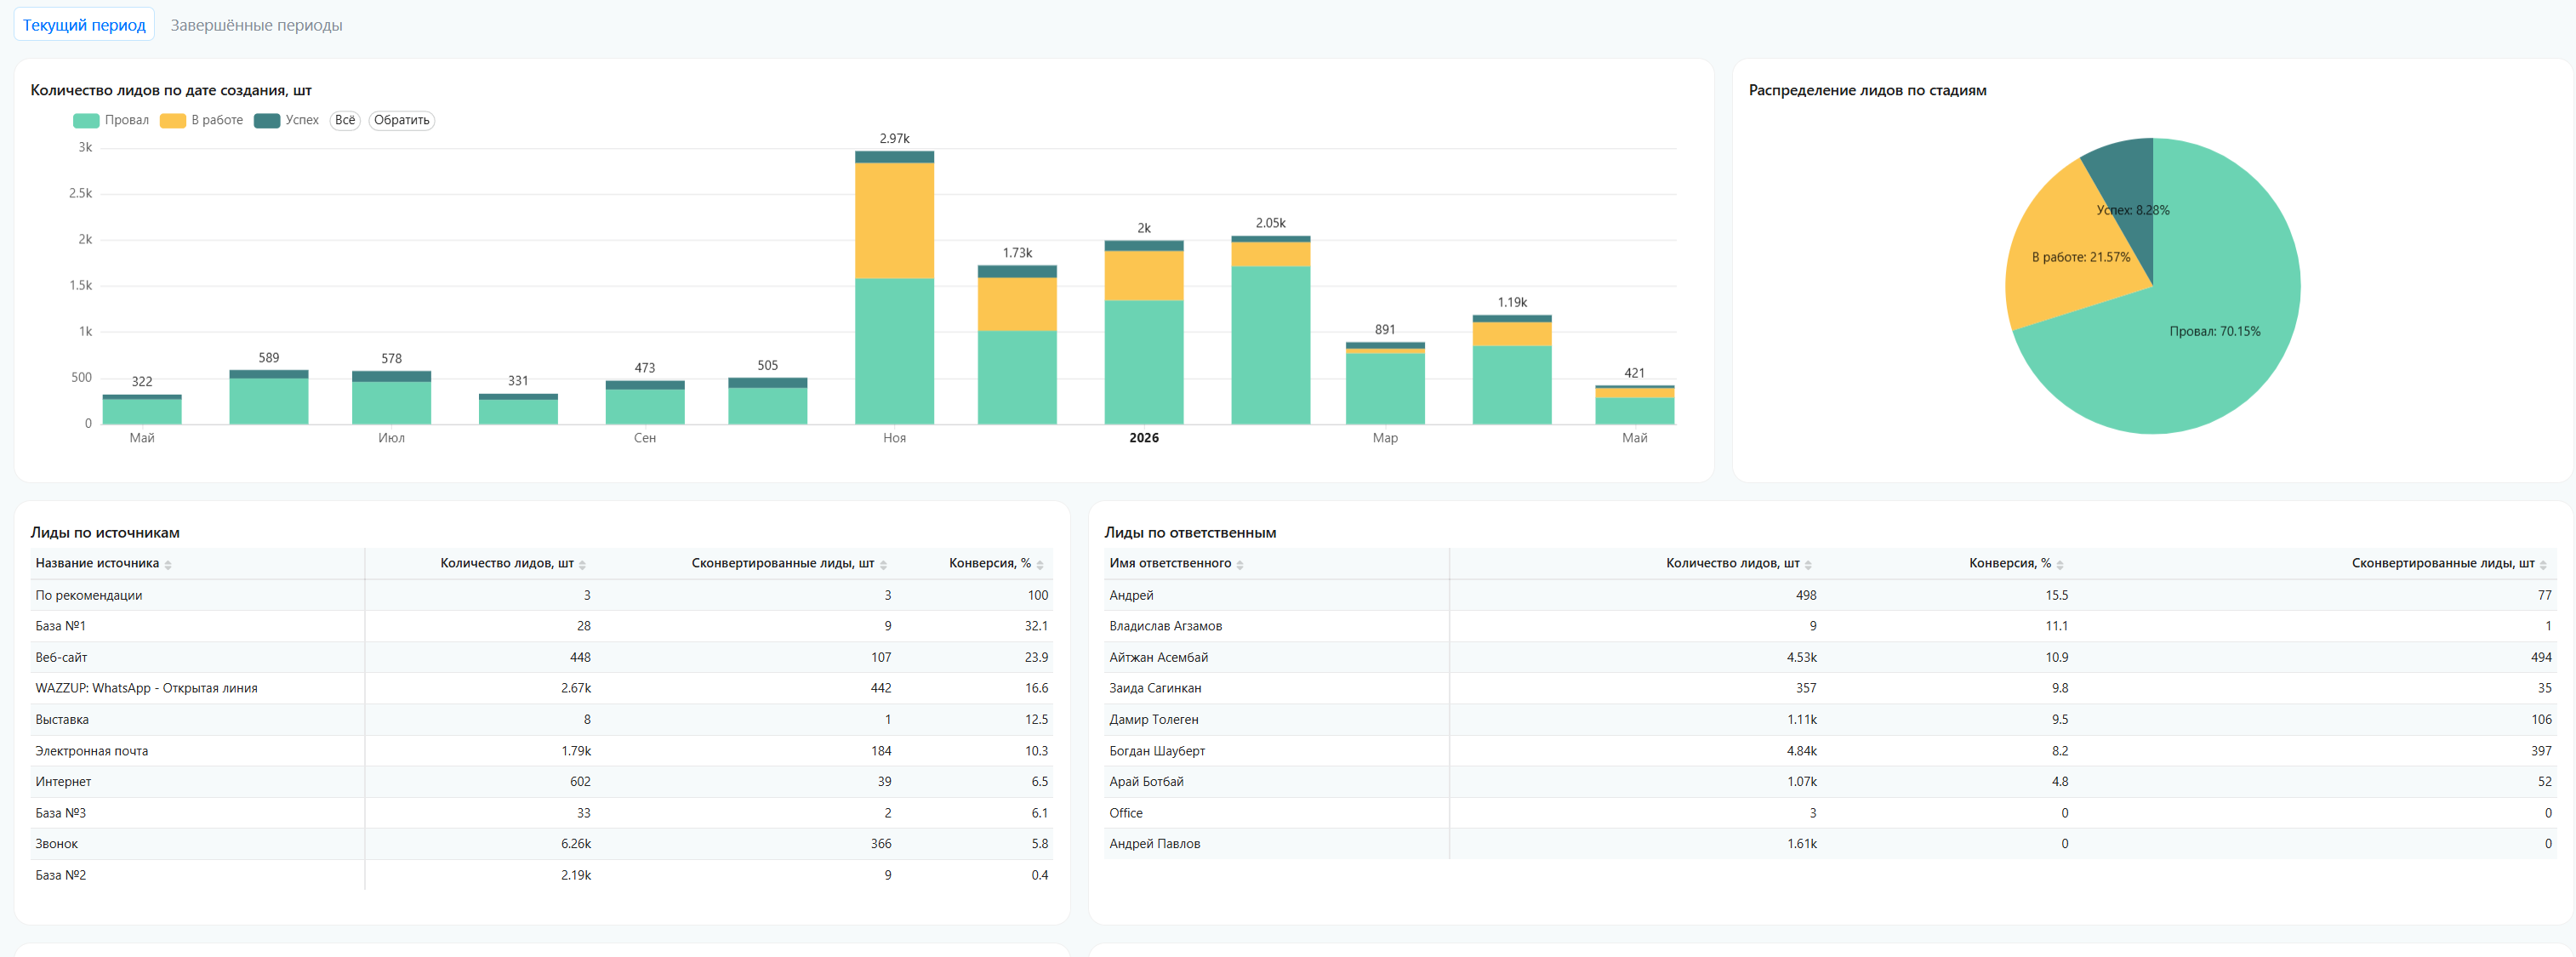Sort sources table by Название источника
2576x957 pixels.
[103, 564]
